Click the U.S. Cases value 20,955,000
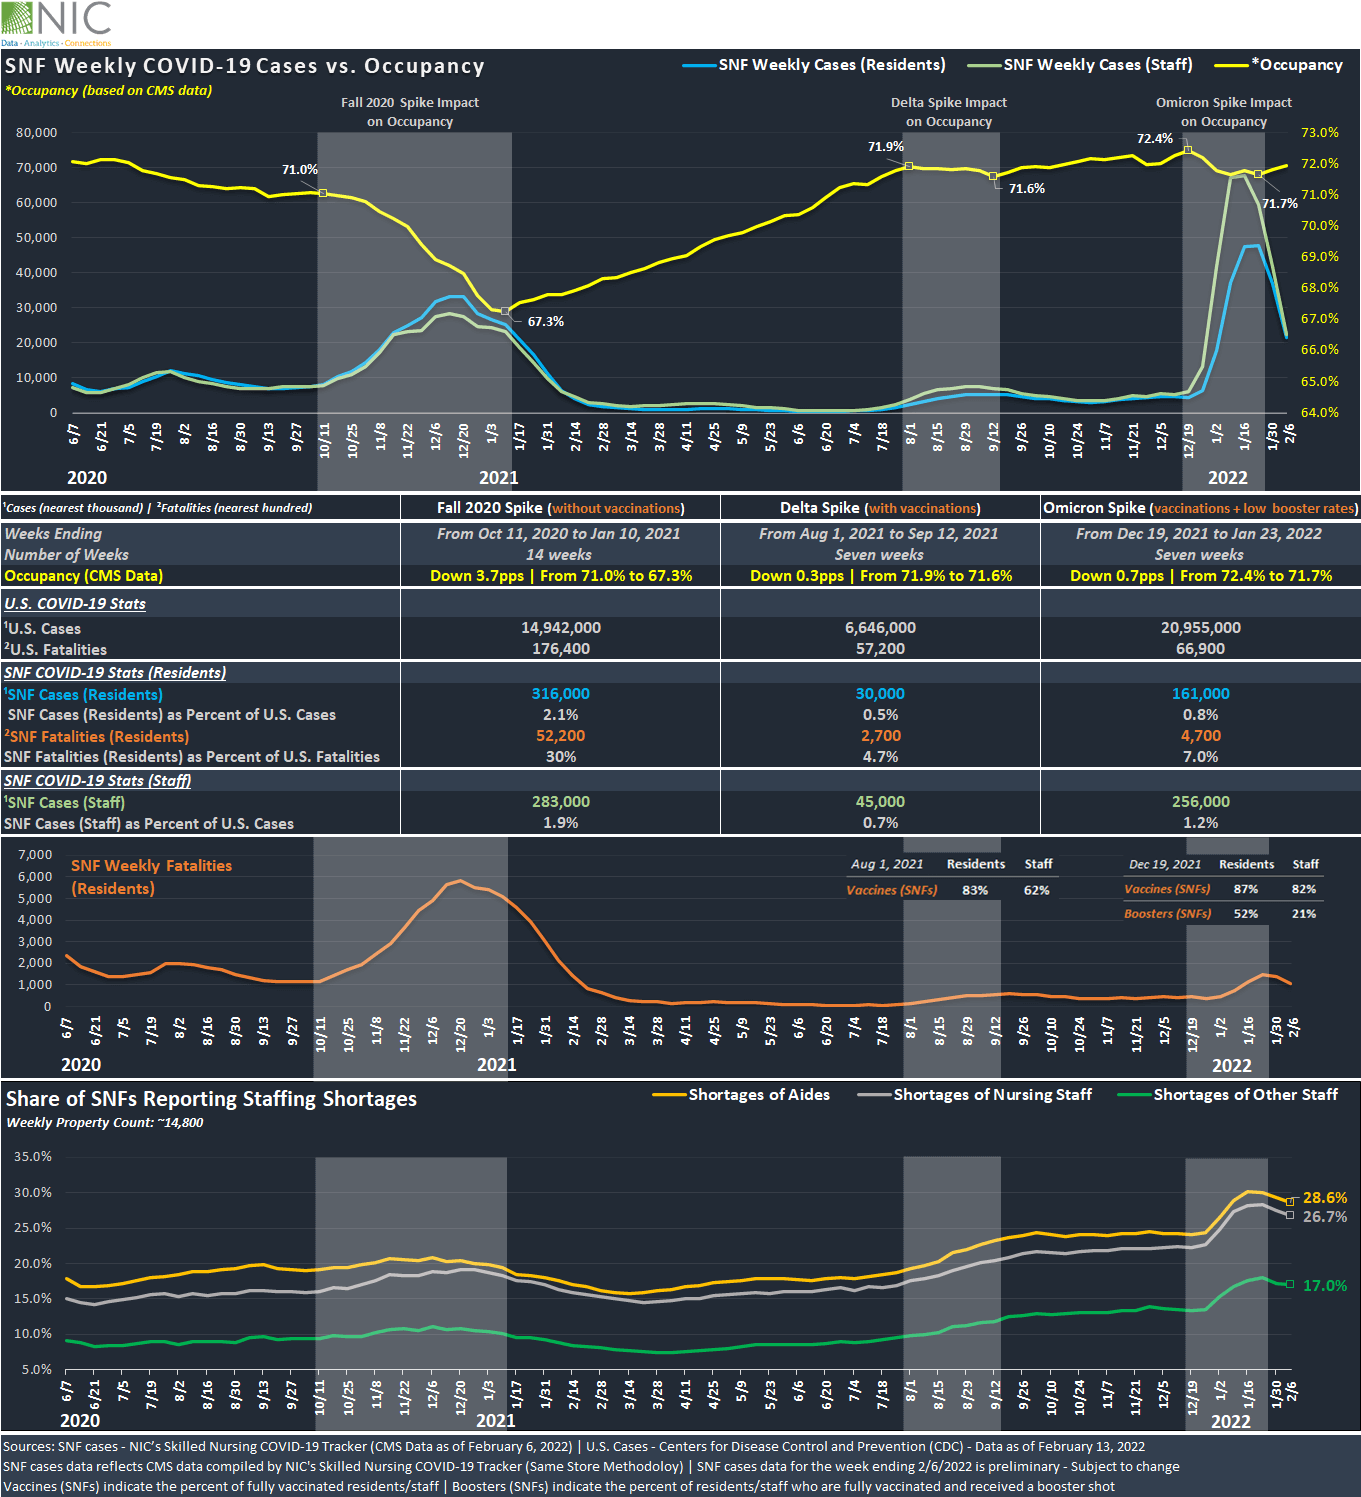Image resolution: width=1361 pixels, height=1497 pixels. click(x=1201, y=628)
